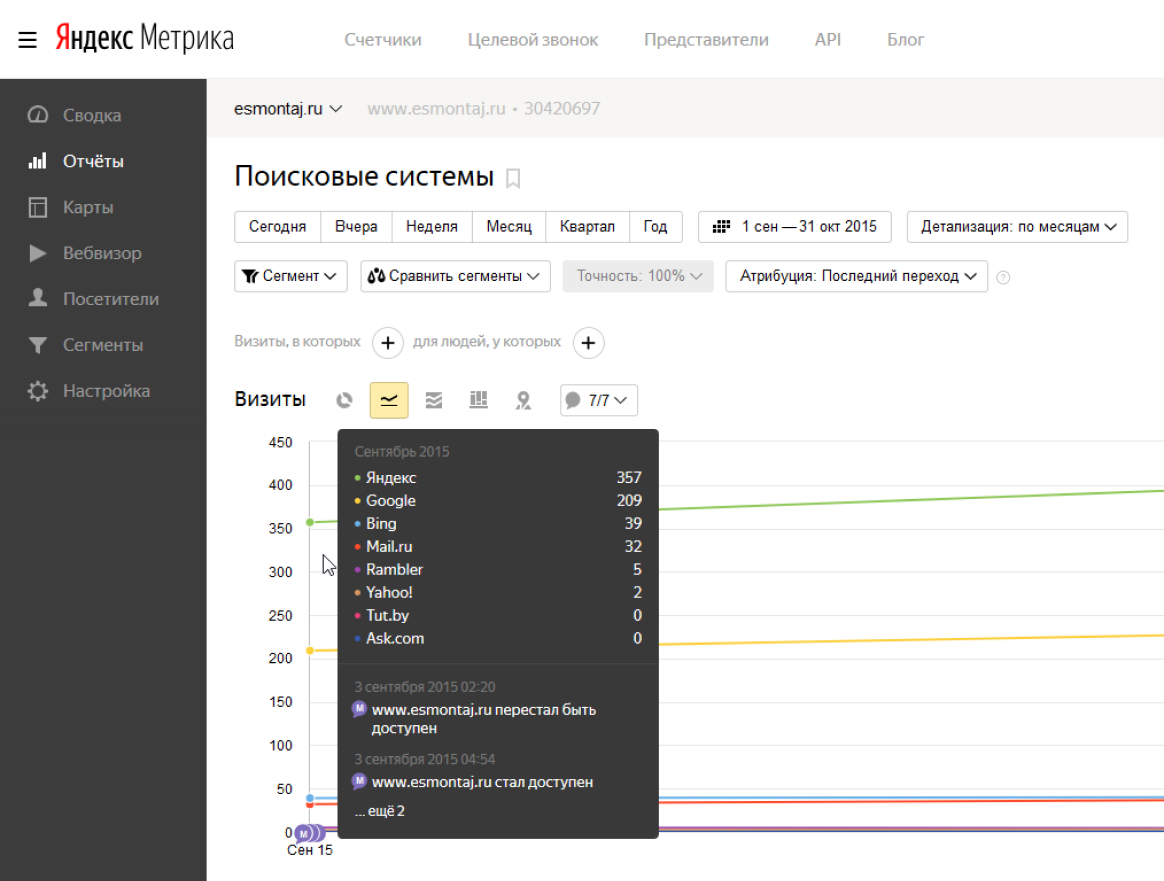Click the Настройка gear icon
The image size is (1164, 881).
pyautogui.click(x=38, y=391)
